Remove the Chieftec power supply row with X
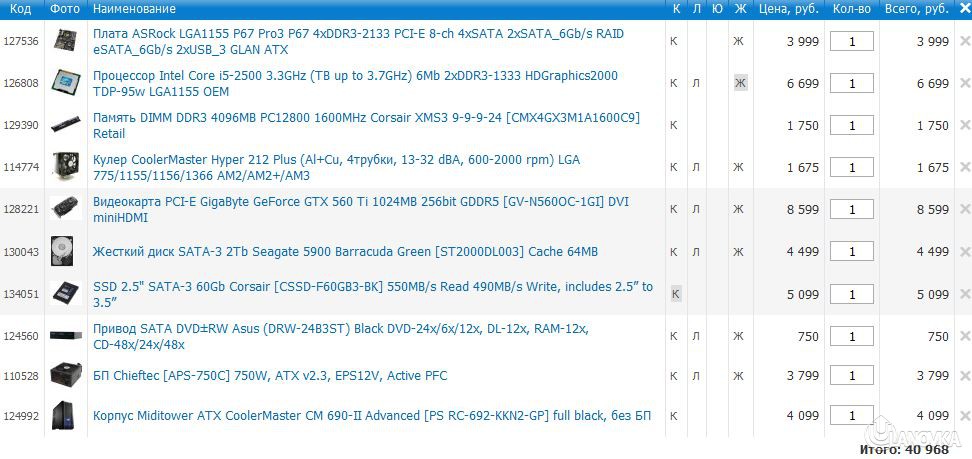972x459 pixels. click(964, 376)
